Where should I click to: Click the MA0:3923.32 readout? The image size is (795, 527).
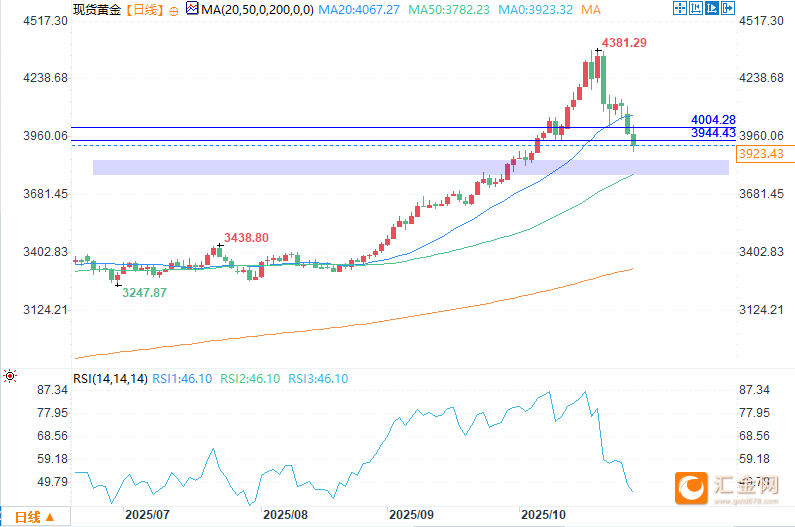[535, 10]
